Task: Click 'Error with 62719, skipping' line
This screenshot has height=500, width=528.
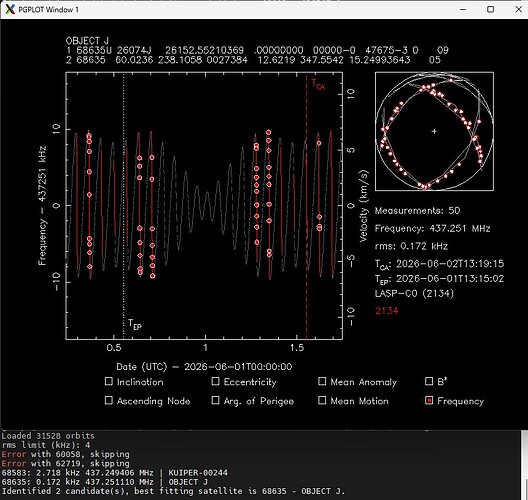Action: click(65, 463)
